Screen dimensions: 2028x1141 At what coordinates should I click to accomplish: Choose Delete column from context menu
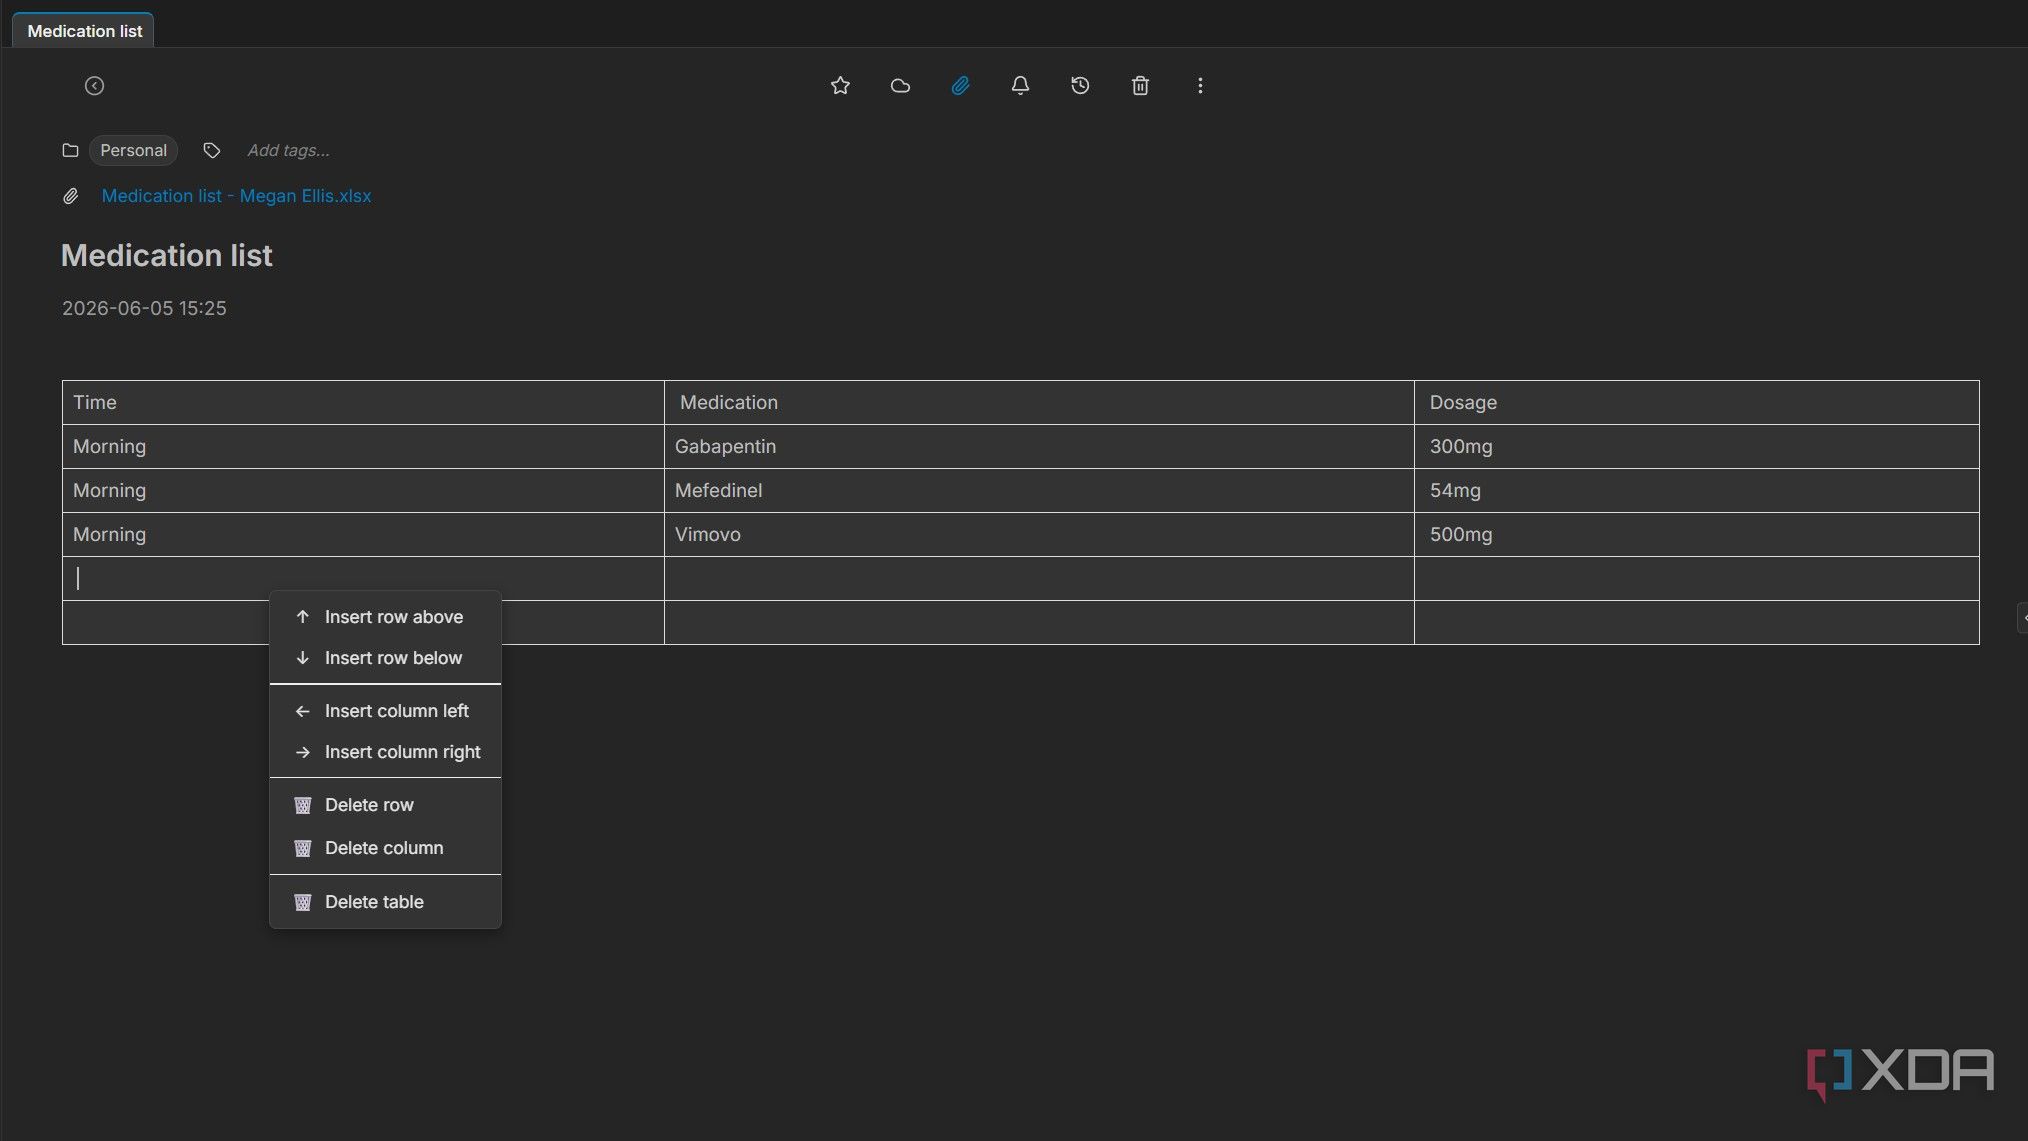(385, 848)
